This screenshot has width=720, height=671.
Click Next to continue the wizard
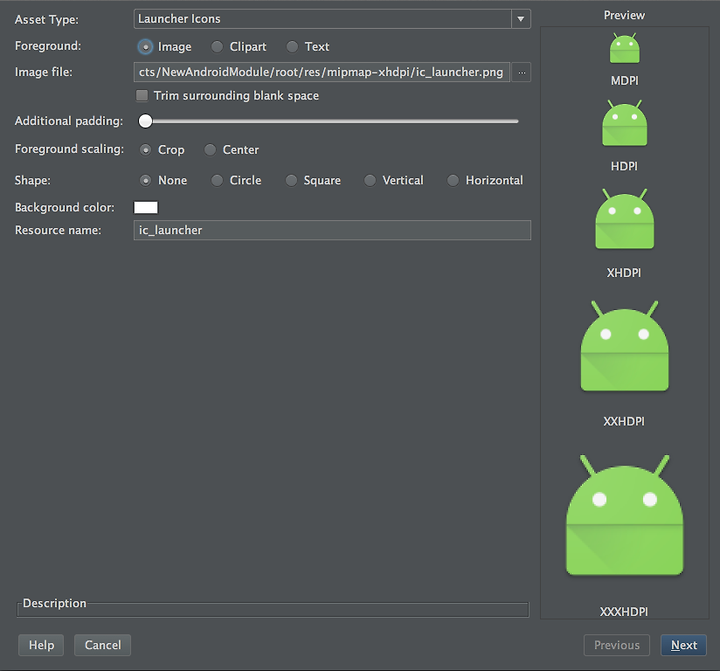683,645
